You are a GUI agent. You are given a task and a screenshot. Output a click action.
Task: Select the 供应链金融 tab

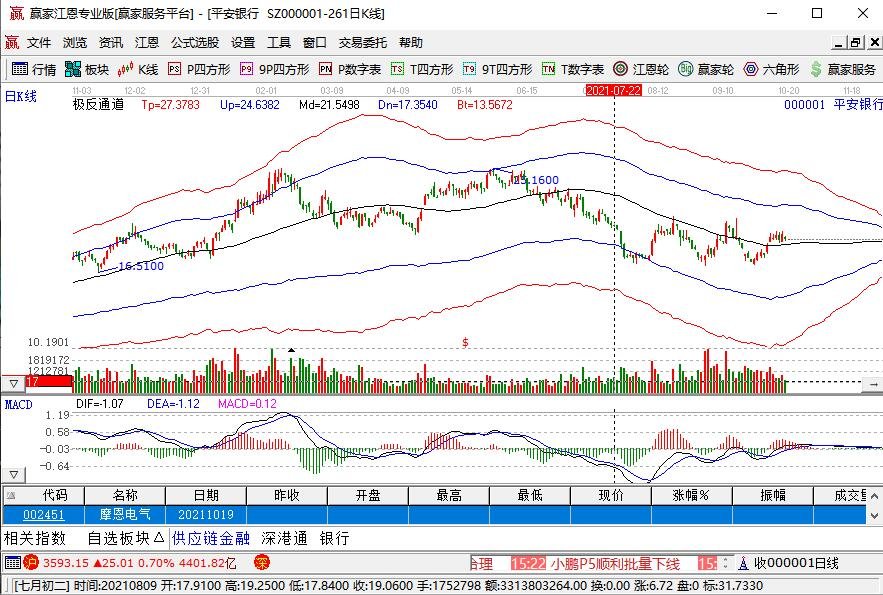click(x=211, y=538)
